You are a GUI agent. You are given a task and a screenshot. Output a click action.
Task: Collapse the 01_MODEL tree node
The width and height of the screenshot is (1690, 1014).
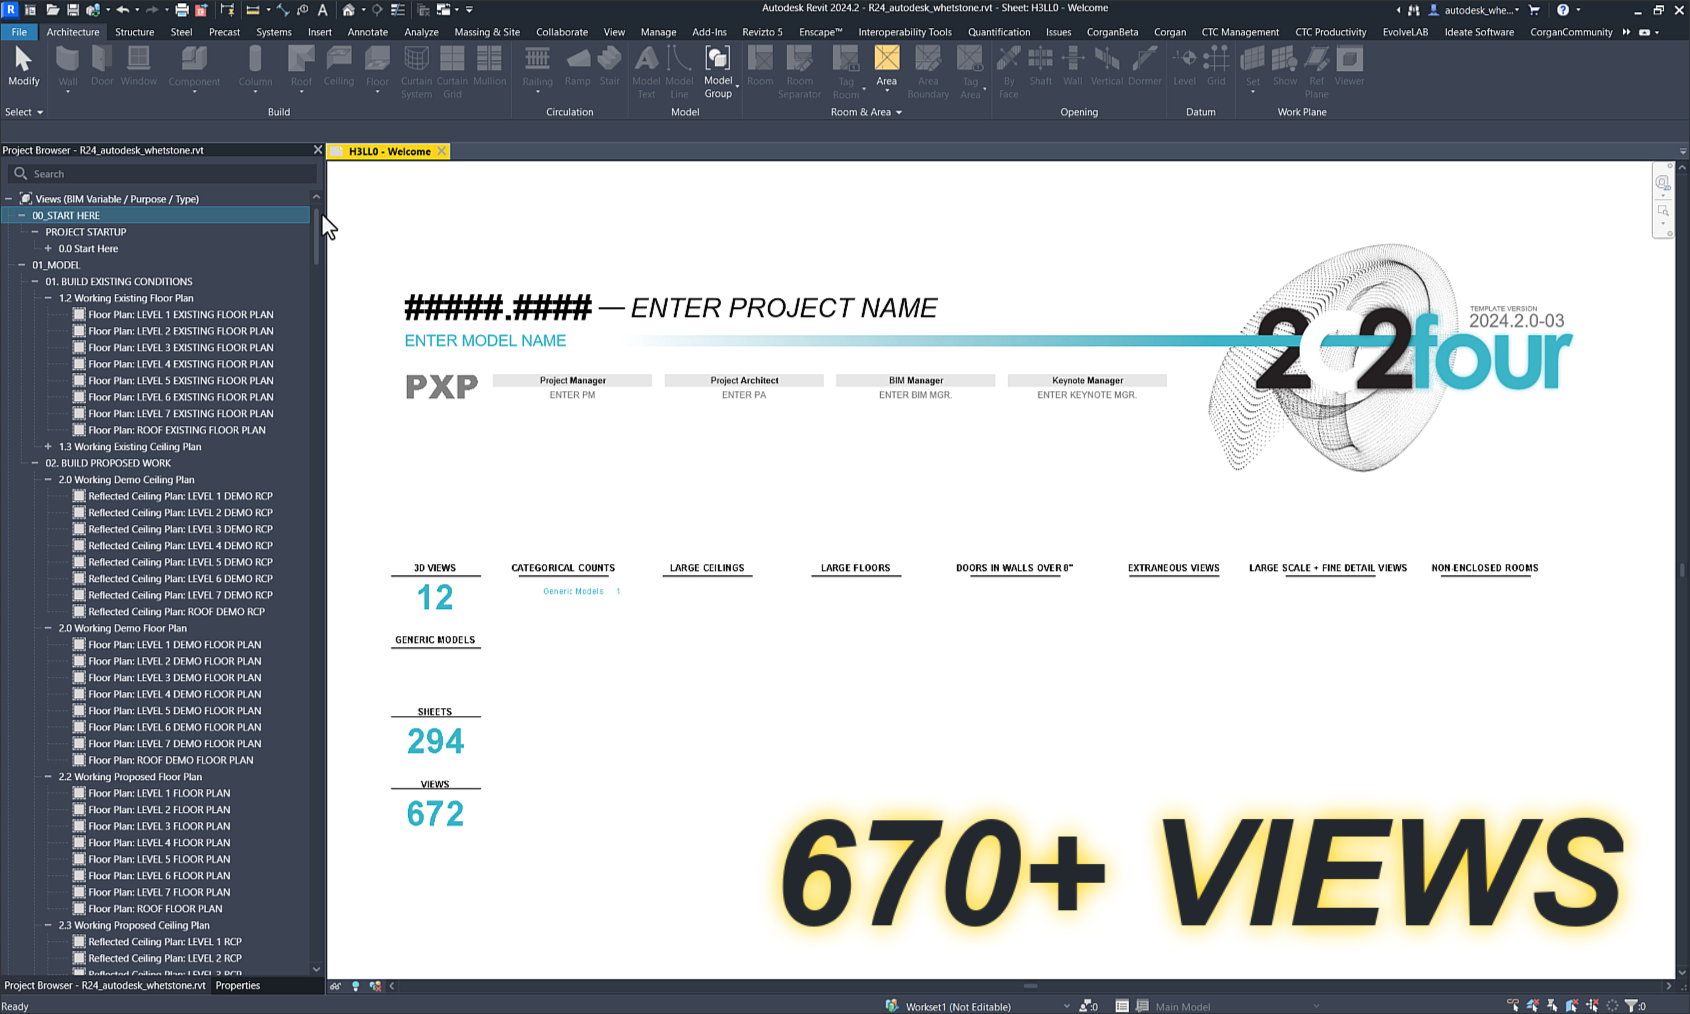(x=22, y=265)
